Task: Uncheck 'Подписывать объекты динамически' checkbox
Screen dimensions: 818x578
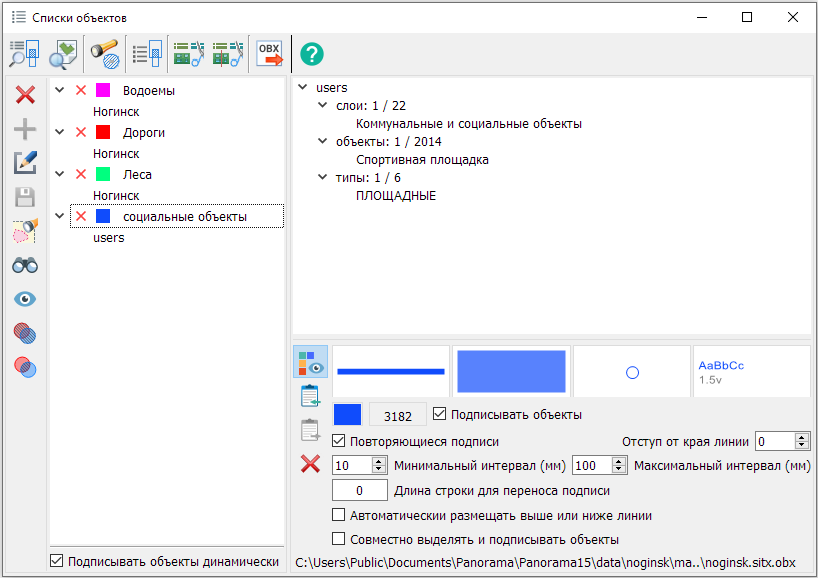Action: tap(57, 561)
